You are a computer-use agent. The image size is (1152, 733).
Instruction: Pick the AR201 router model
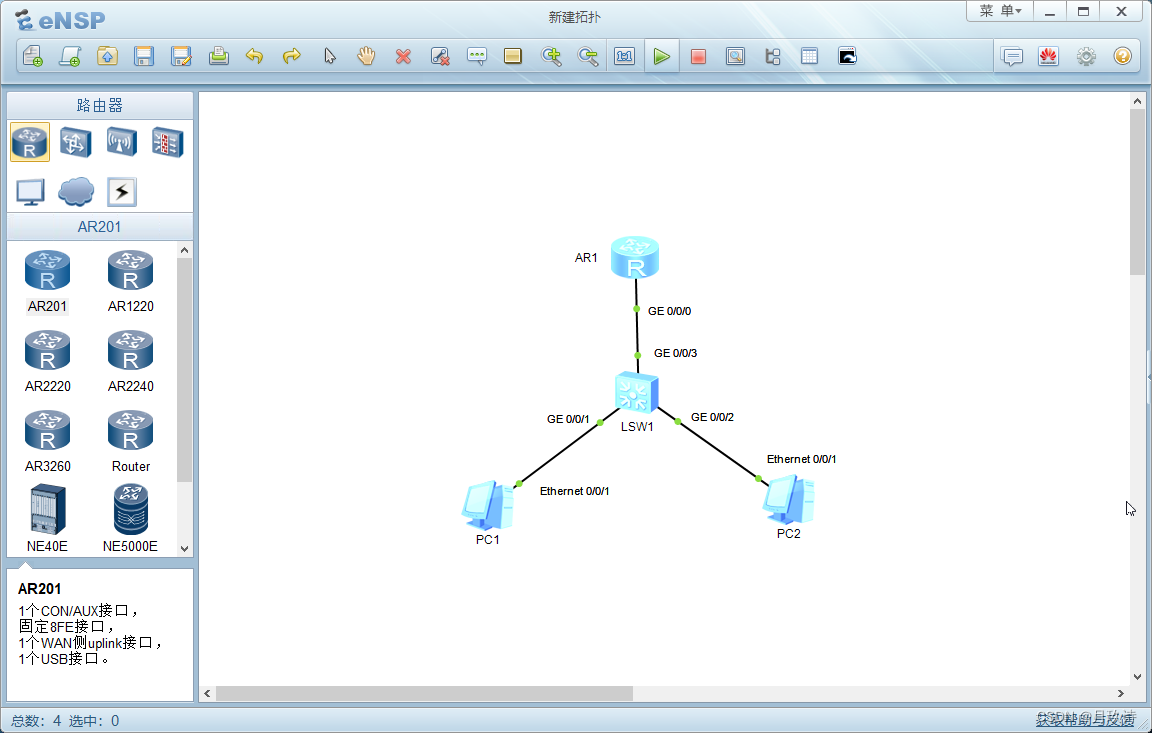point(48,282)
